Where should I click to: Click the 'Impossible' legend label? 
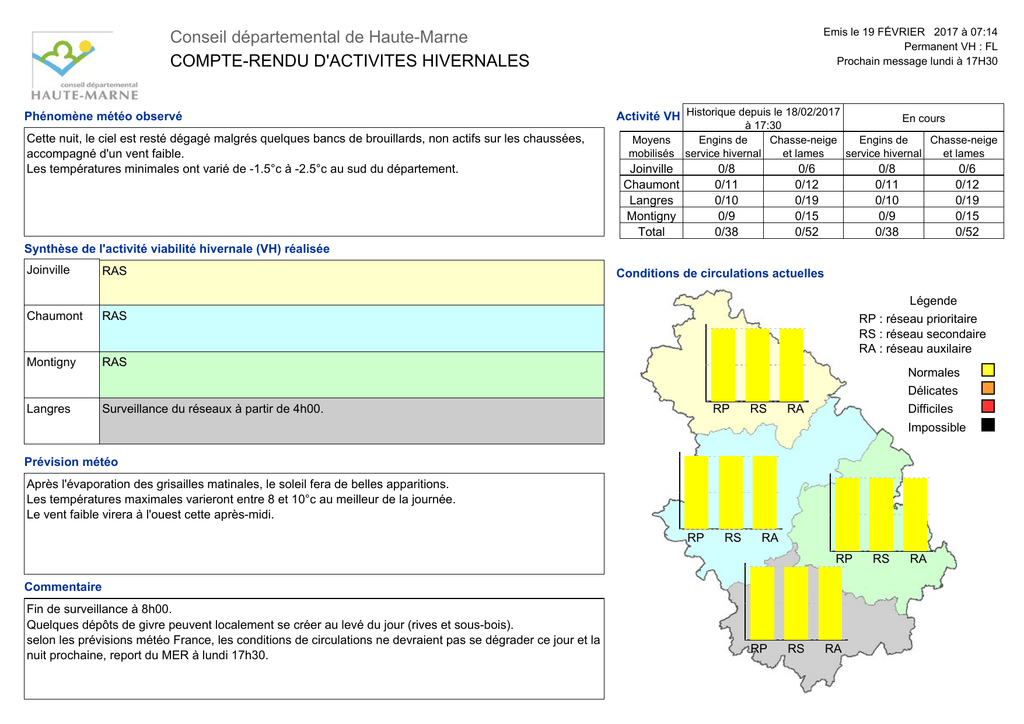pyautogui.click(x=936, y=428)
